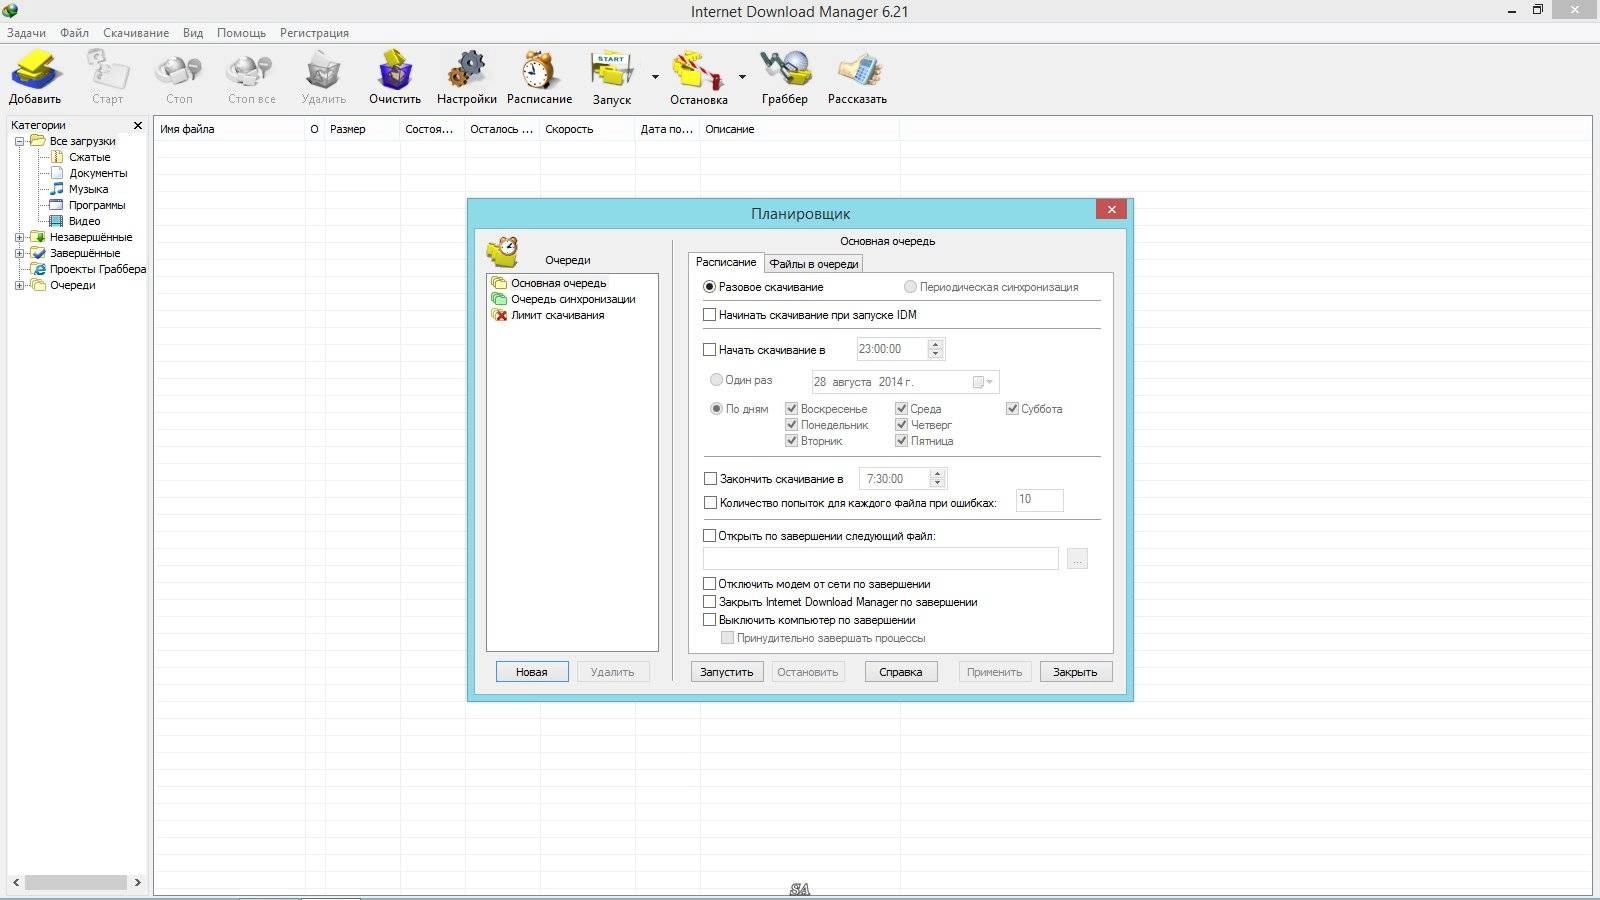The image size is (1600, 900).
Task: Enable Выключить компьютер по завершении
Action: tap(710, 620)
